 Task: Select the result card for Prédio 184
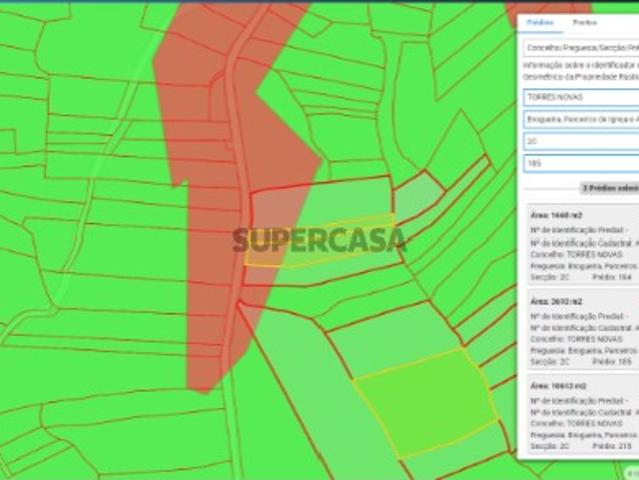click(583, 245)
